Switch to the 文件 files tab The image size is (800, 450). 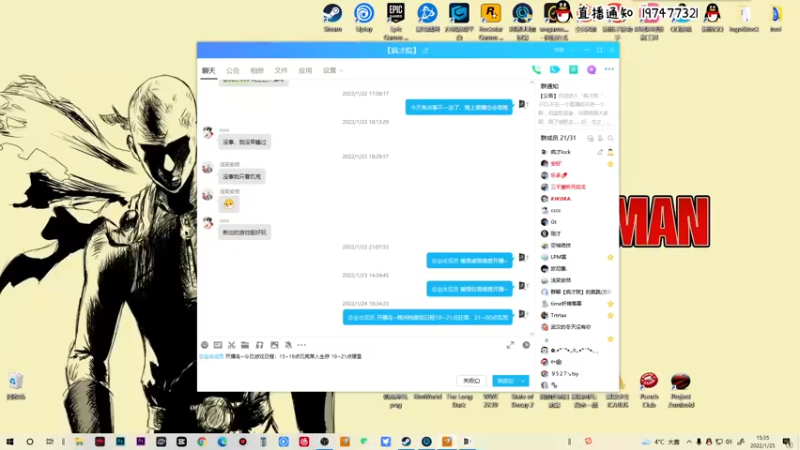[281, 70]
